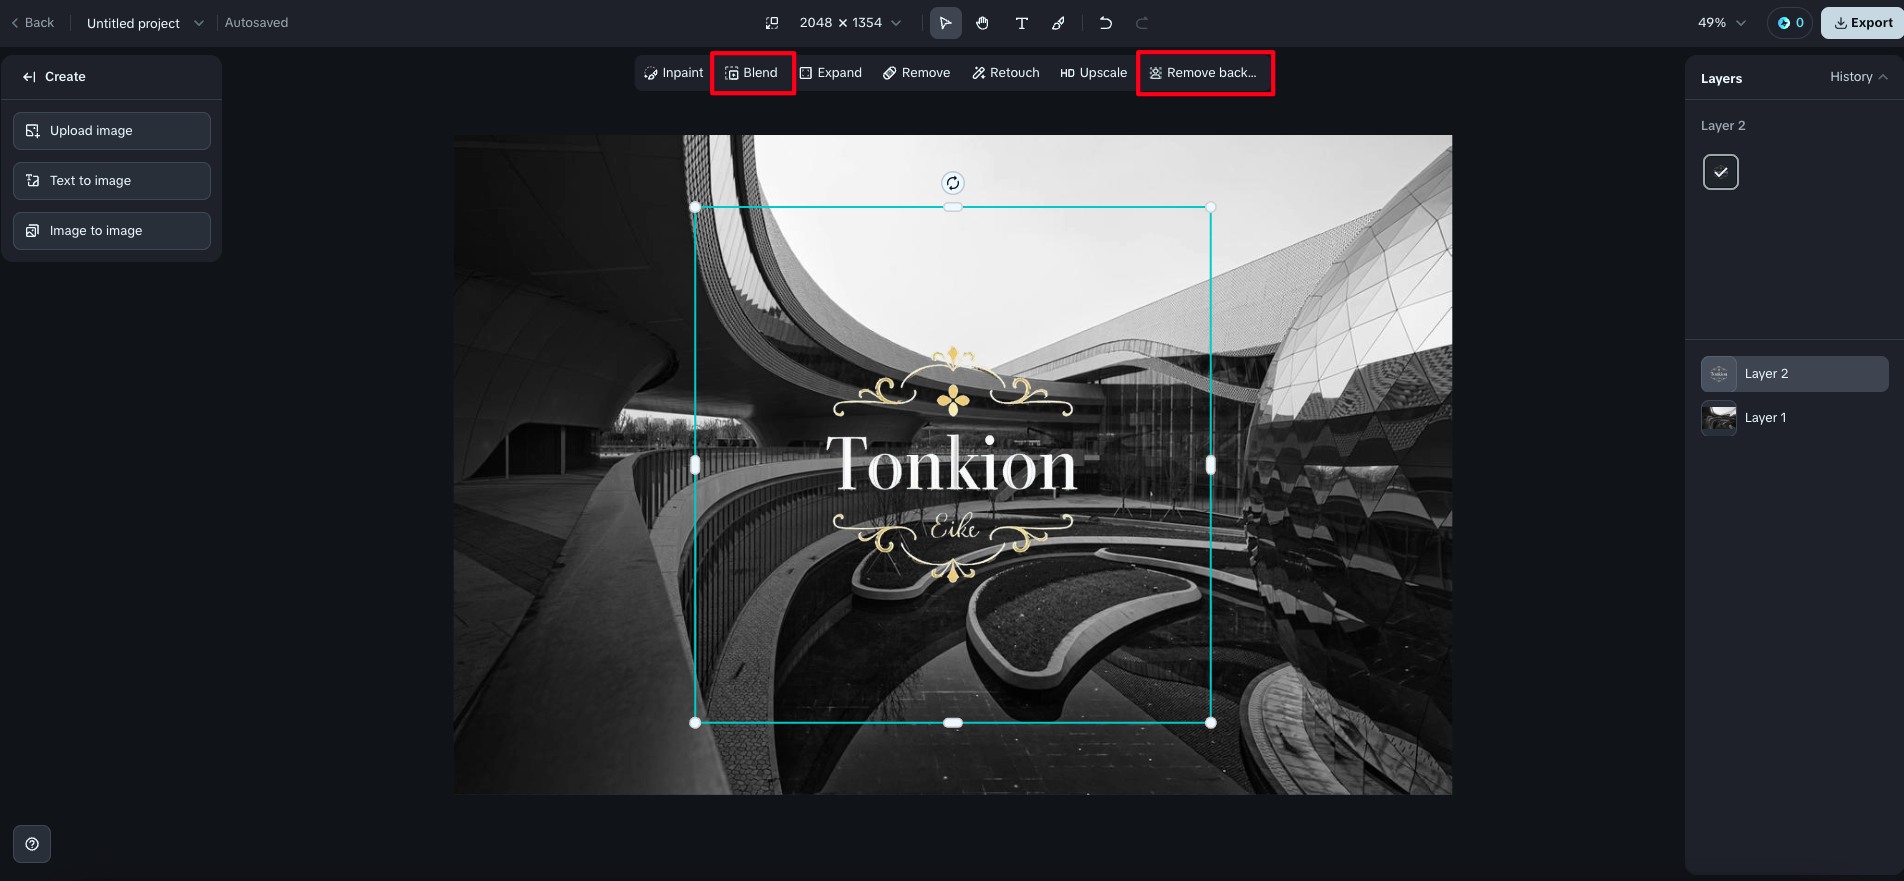The height and width of the screenshot is (881, 1904).
Task: Use the Expand tool
Action: tap(831, 73)
